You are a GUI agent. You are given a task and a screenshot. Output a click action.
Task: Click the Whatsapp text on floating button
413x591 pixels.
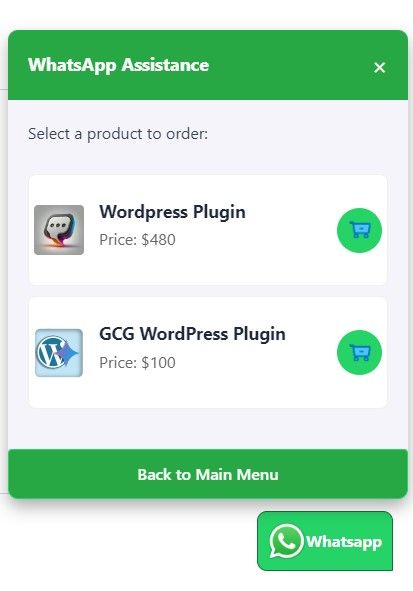pyautogui.click(x=344, y=542)
